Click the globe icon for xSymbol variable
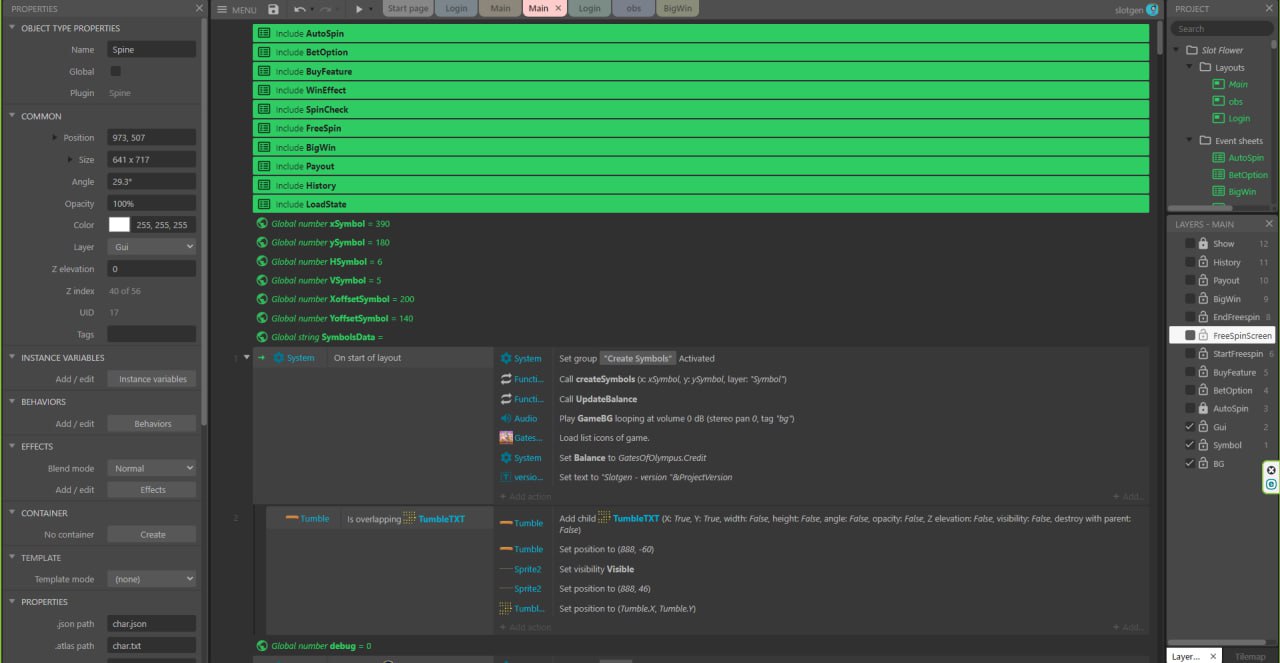 [262, 224]
